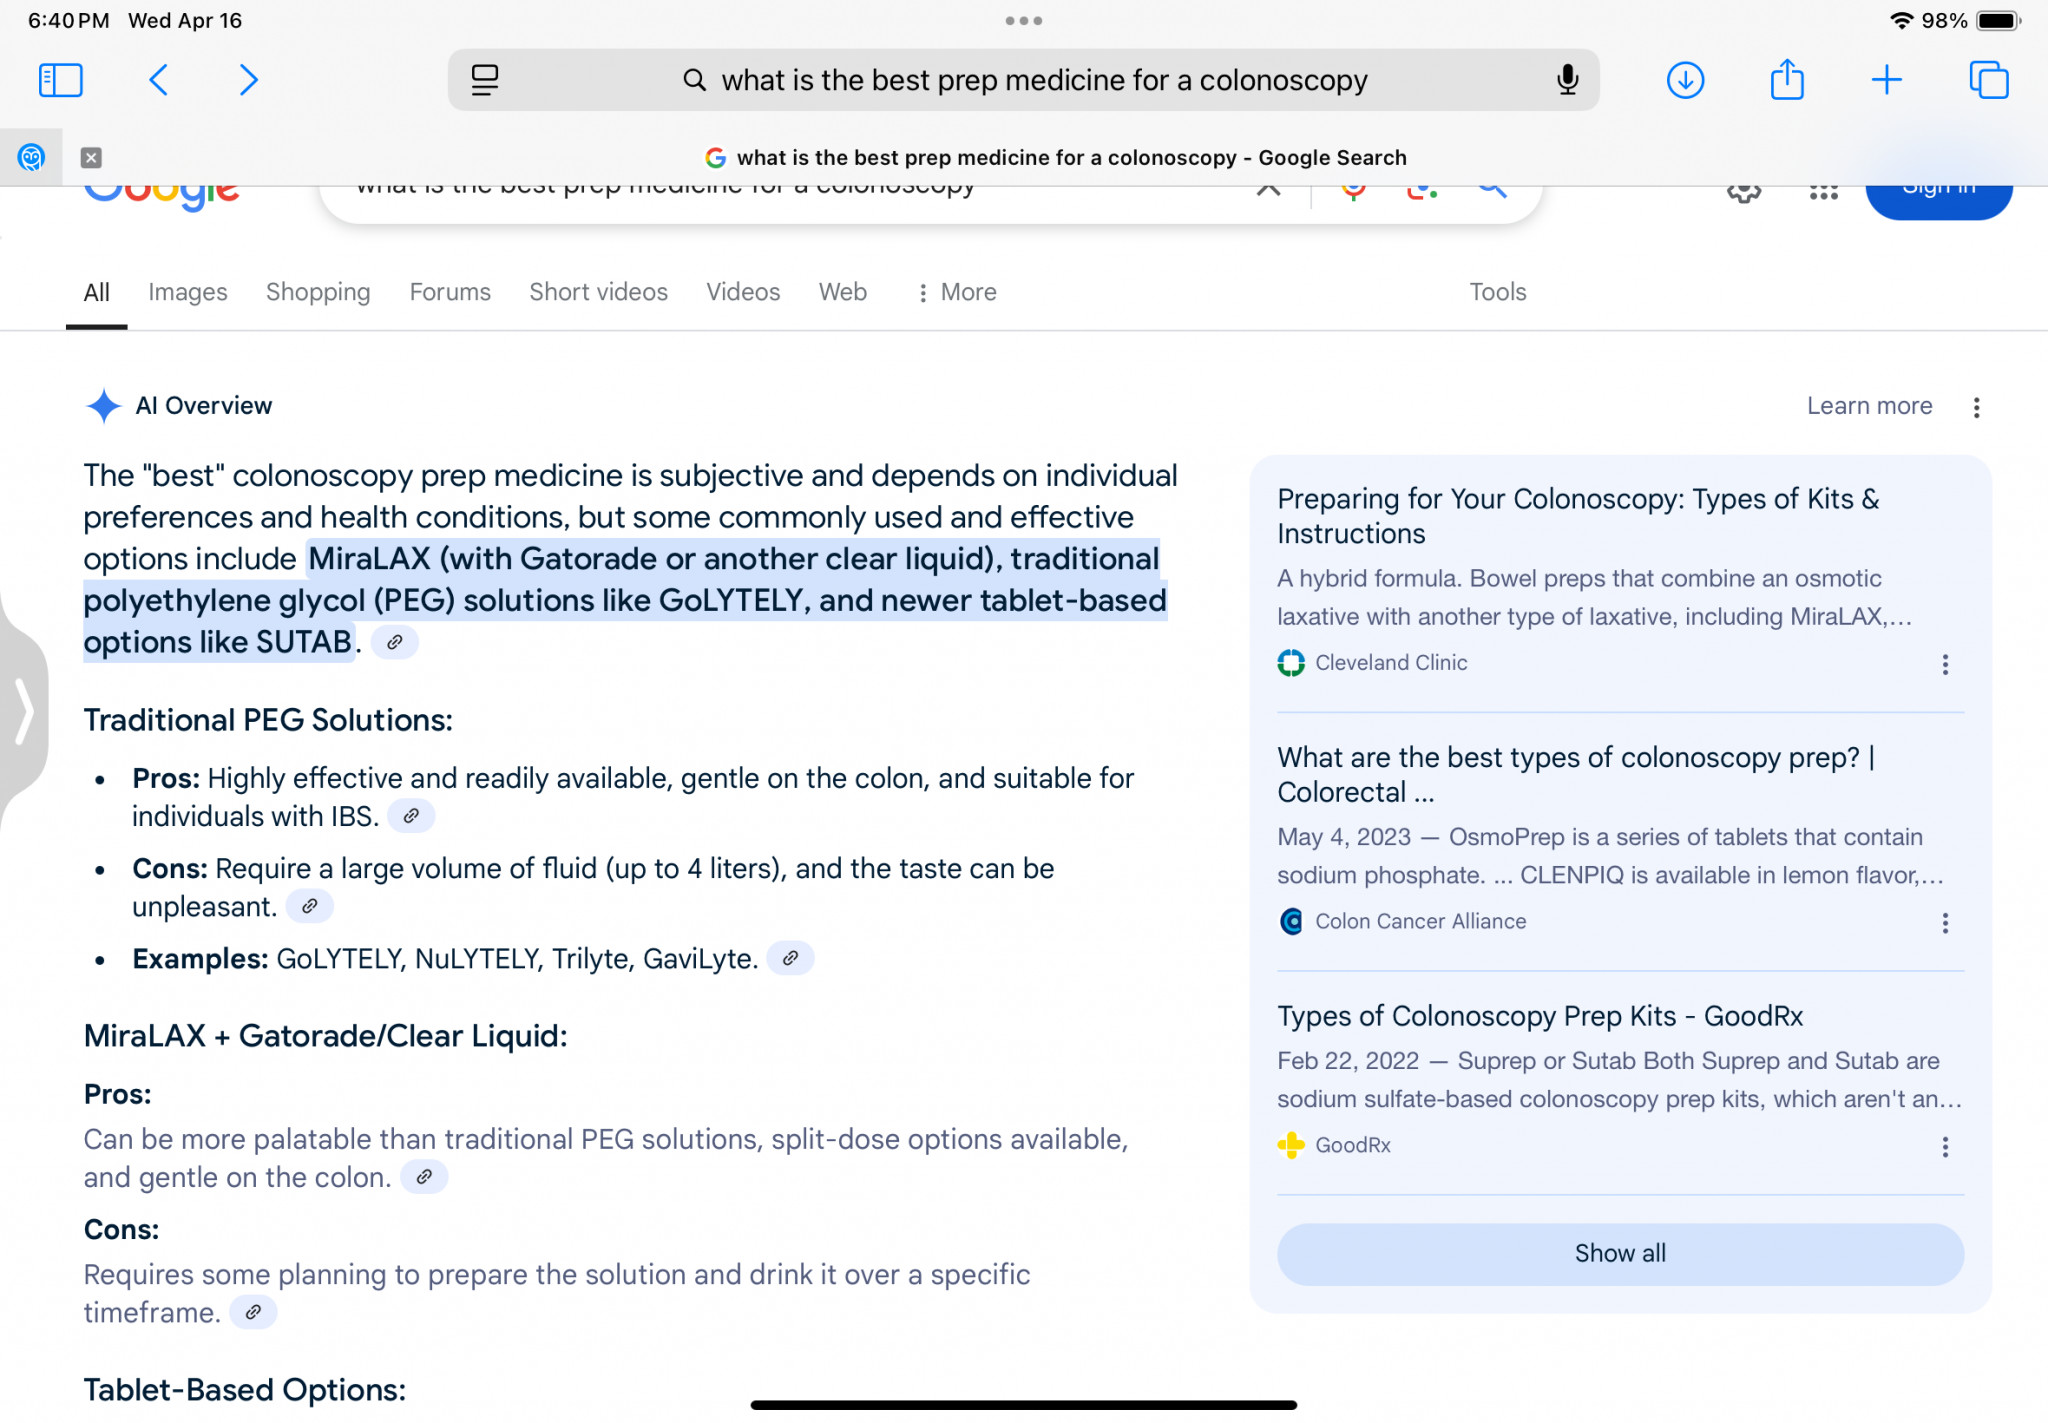Go forward to next page

tap(248, 80)
